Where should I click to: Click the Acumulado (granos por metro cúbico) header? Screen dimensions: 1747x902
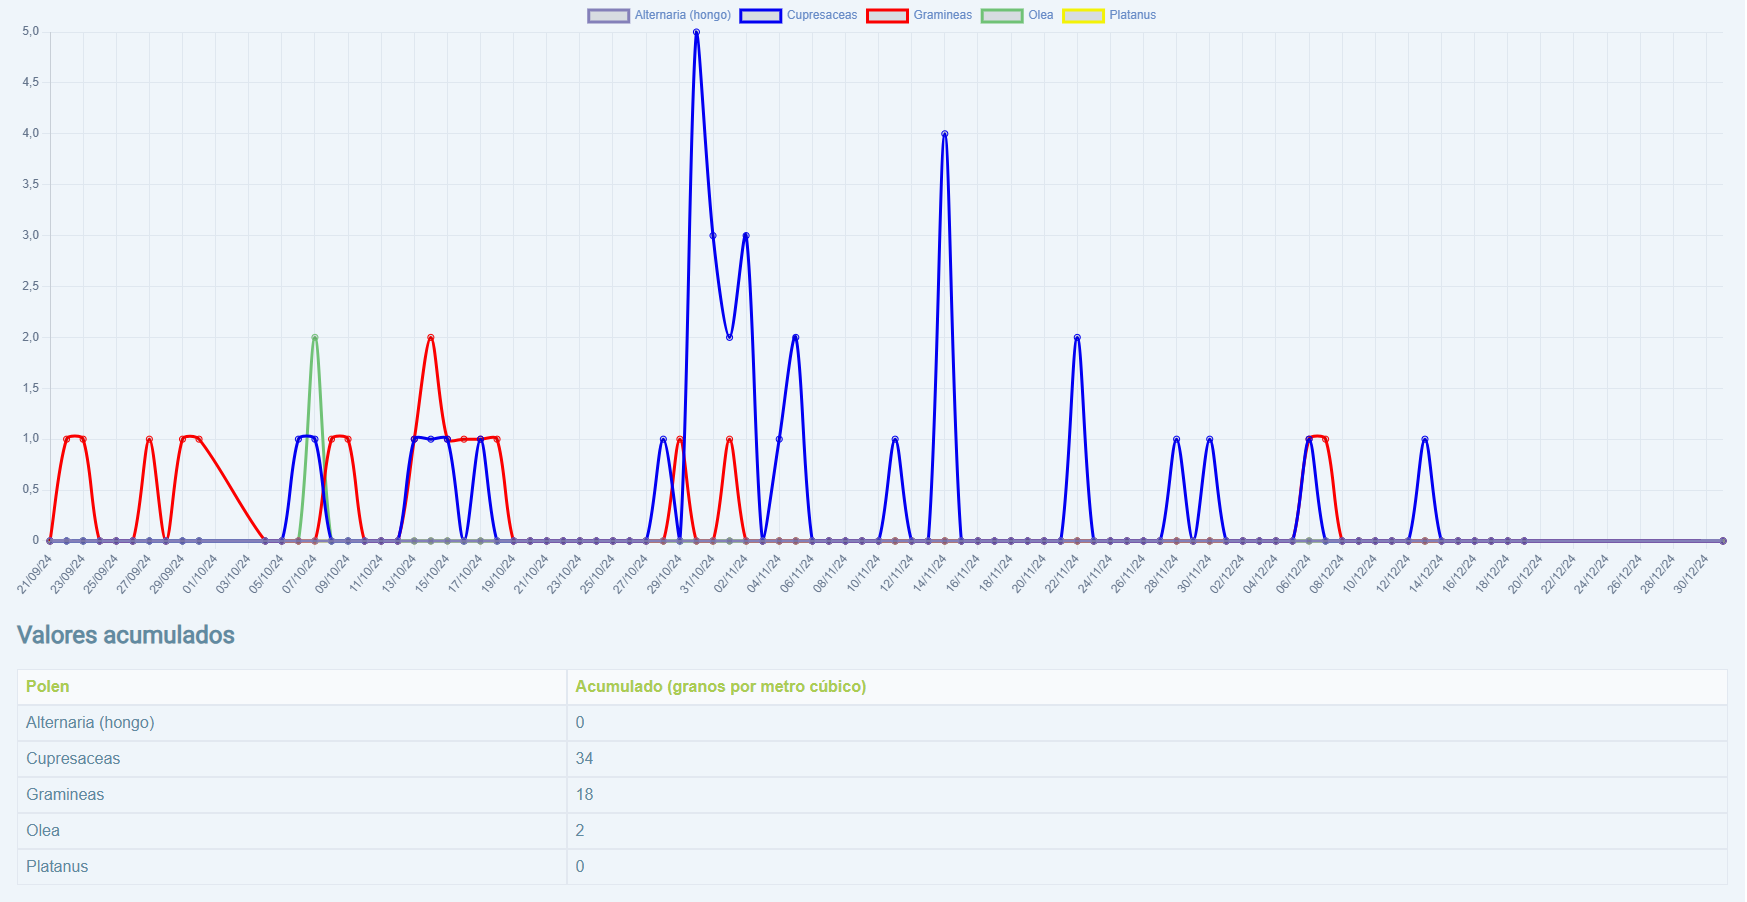pos(720,686)
